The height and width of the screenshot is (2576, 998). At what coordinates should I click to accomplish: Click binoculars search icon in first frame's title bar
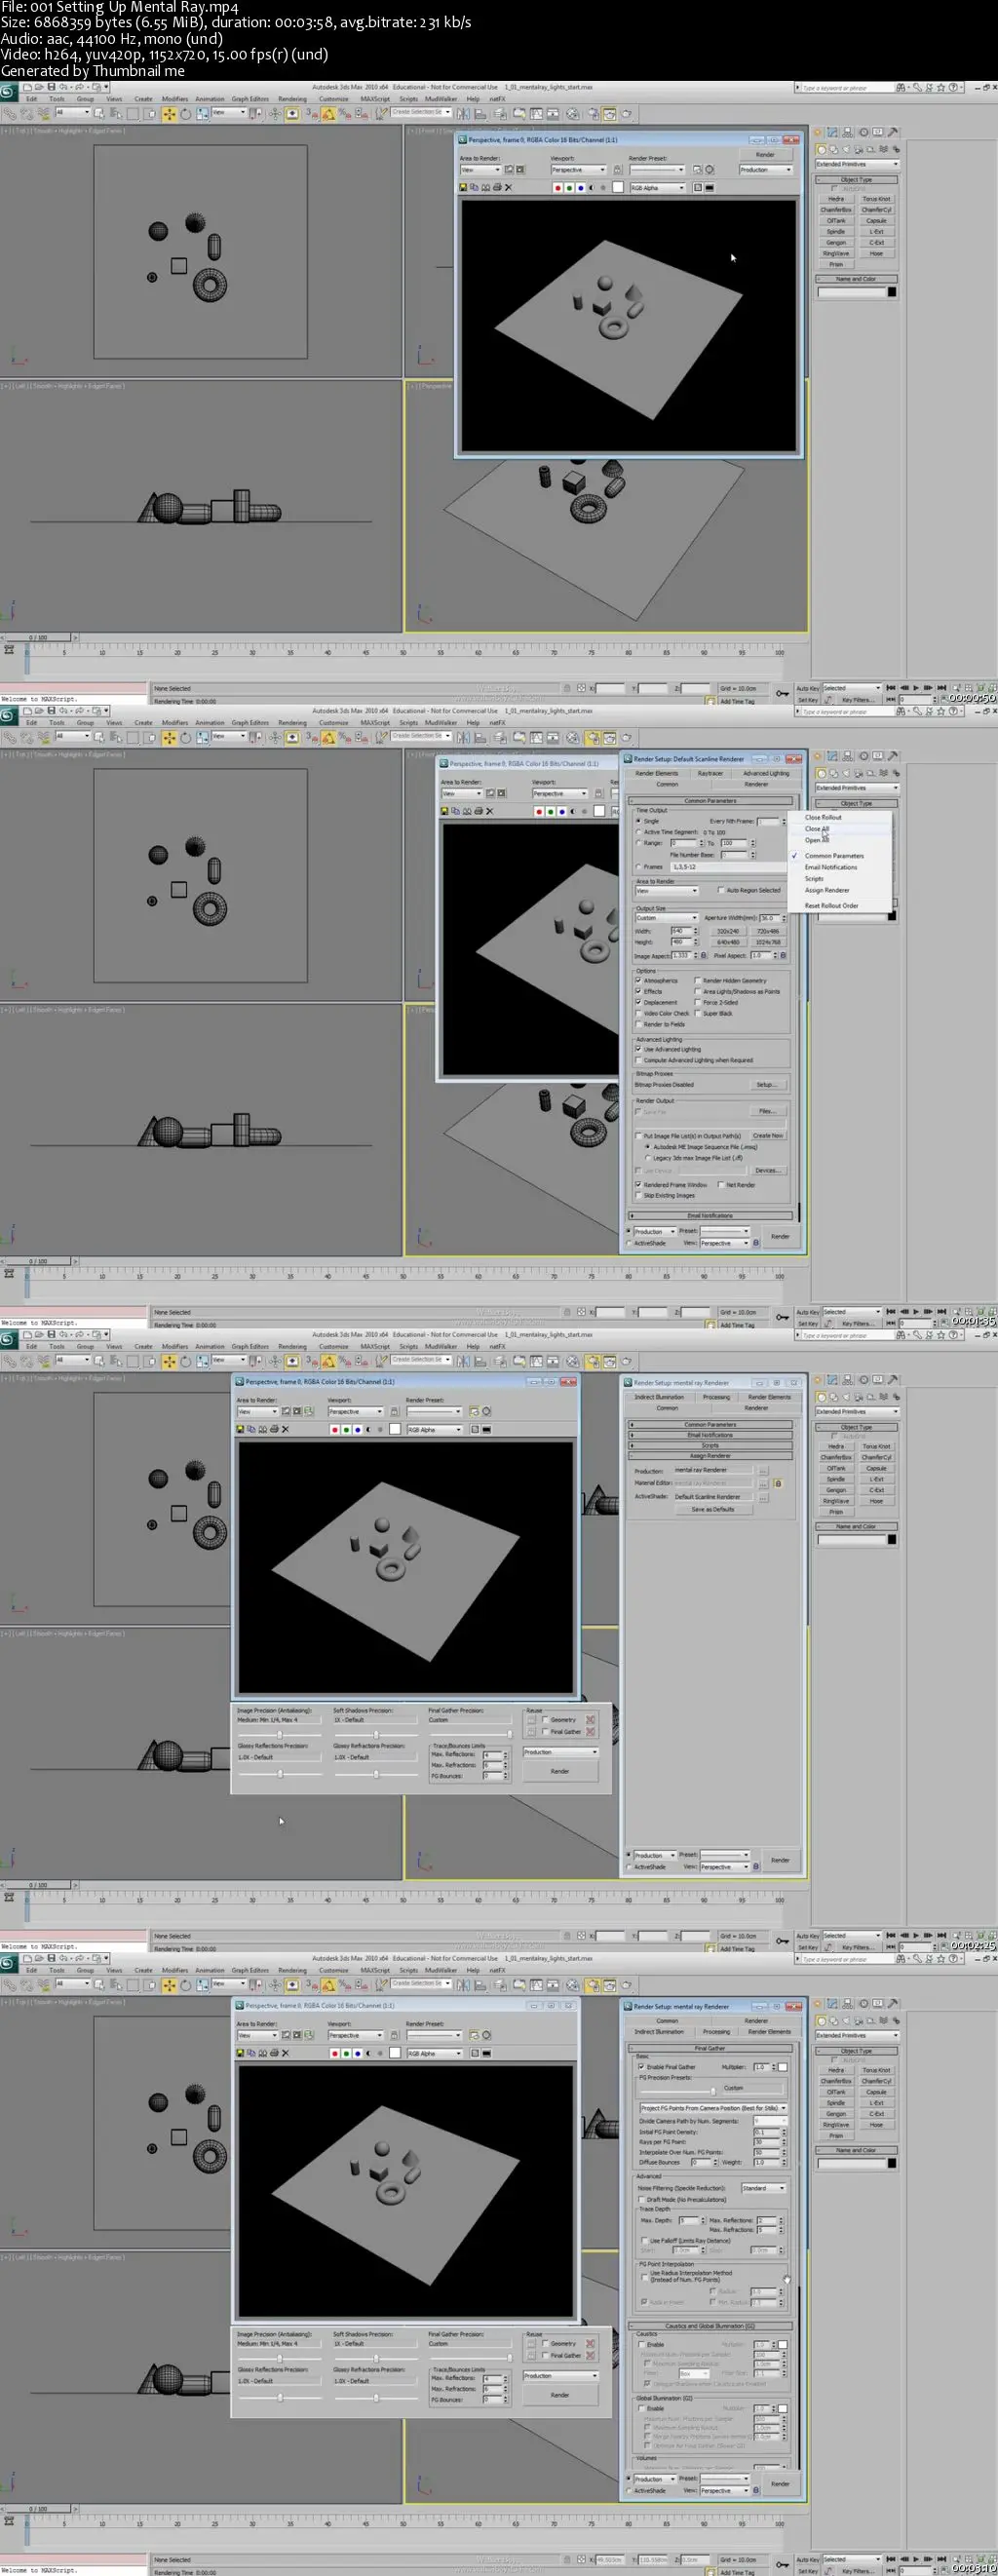[x=902, y=88]
